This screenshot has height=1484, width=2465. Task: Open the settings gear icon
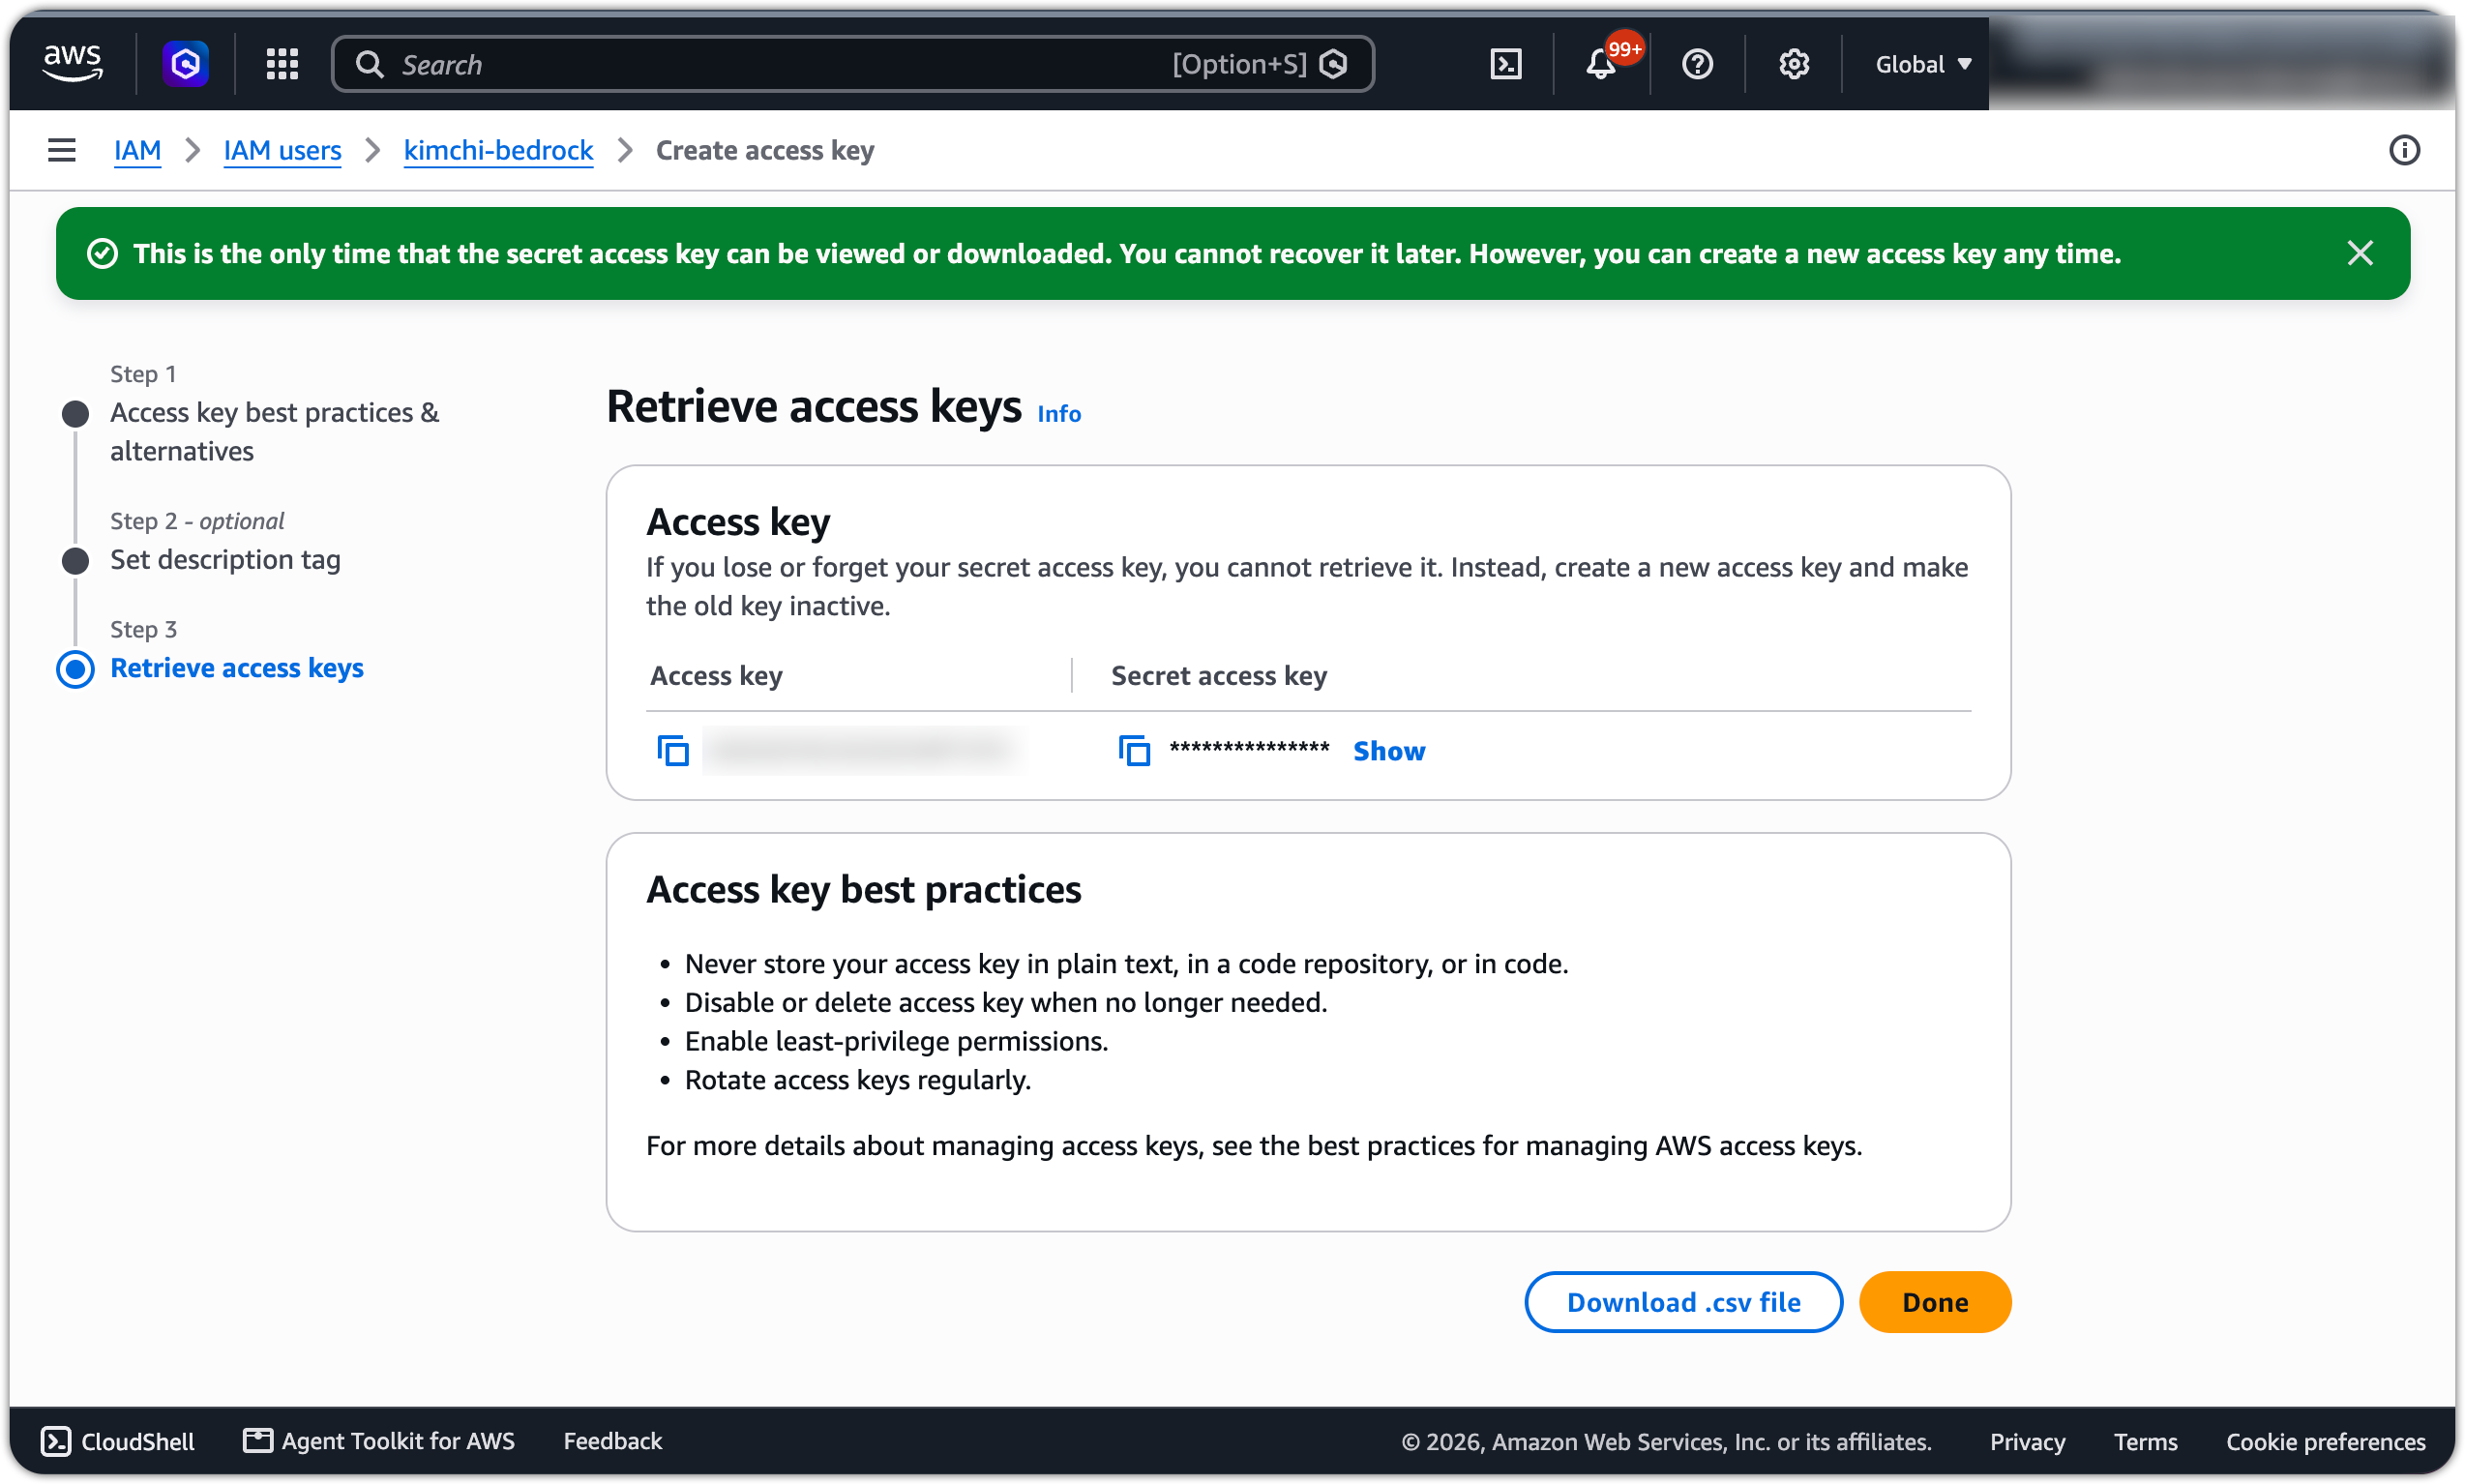pos(1793,64)
